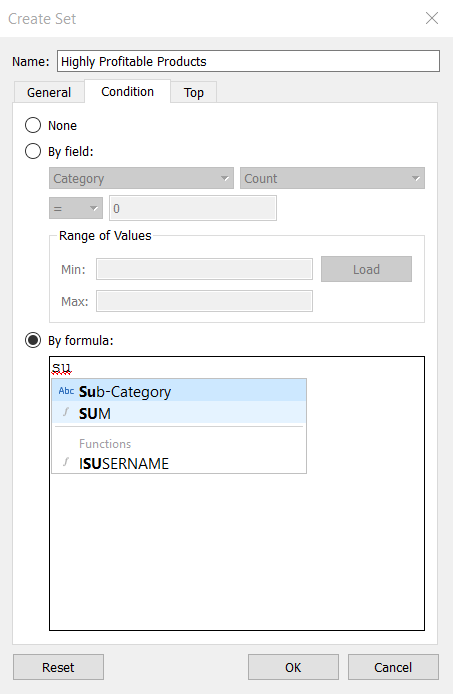Click the function icon next to SUM
The image size is (453, 694).
tap(66, 413)
